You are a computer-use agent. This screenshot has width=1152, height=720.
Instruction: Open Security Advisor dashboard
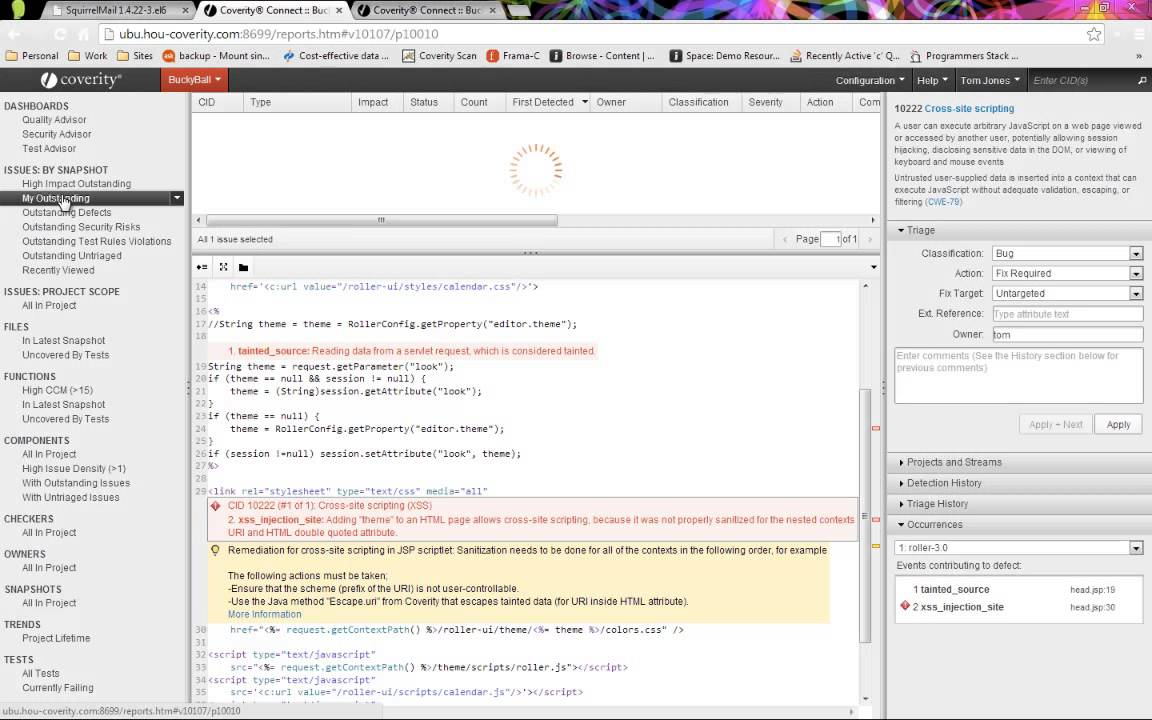tap(57, 134)
